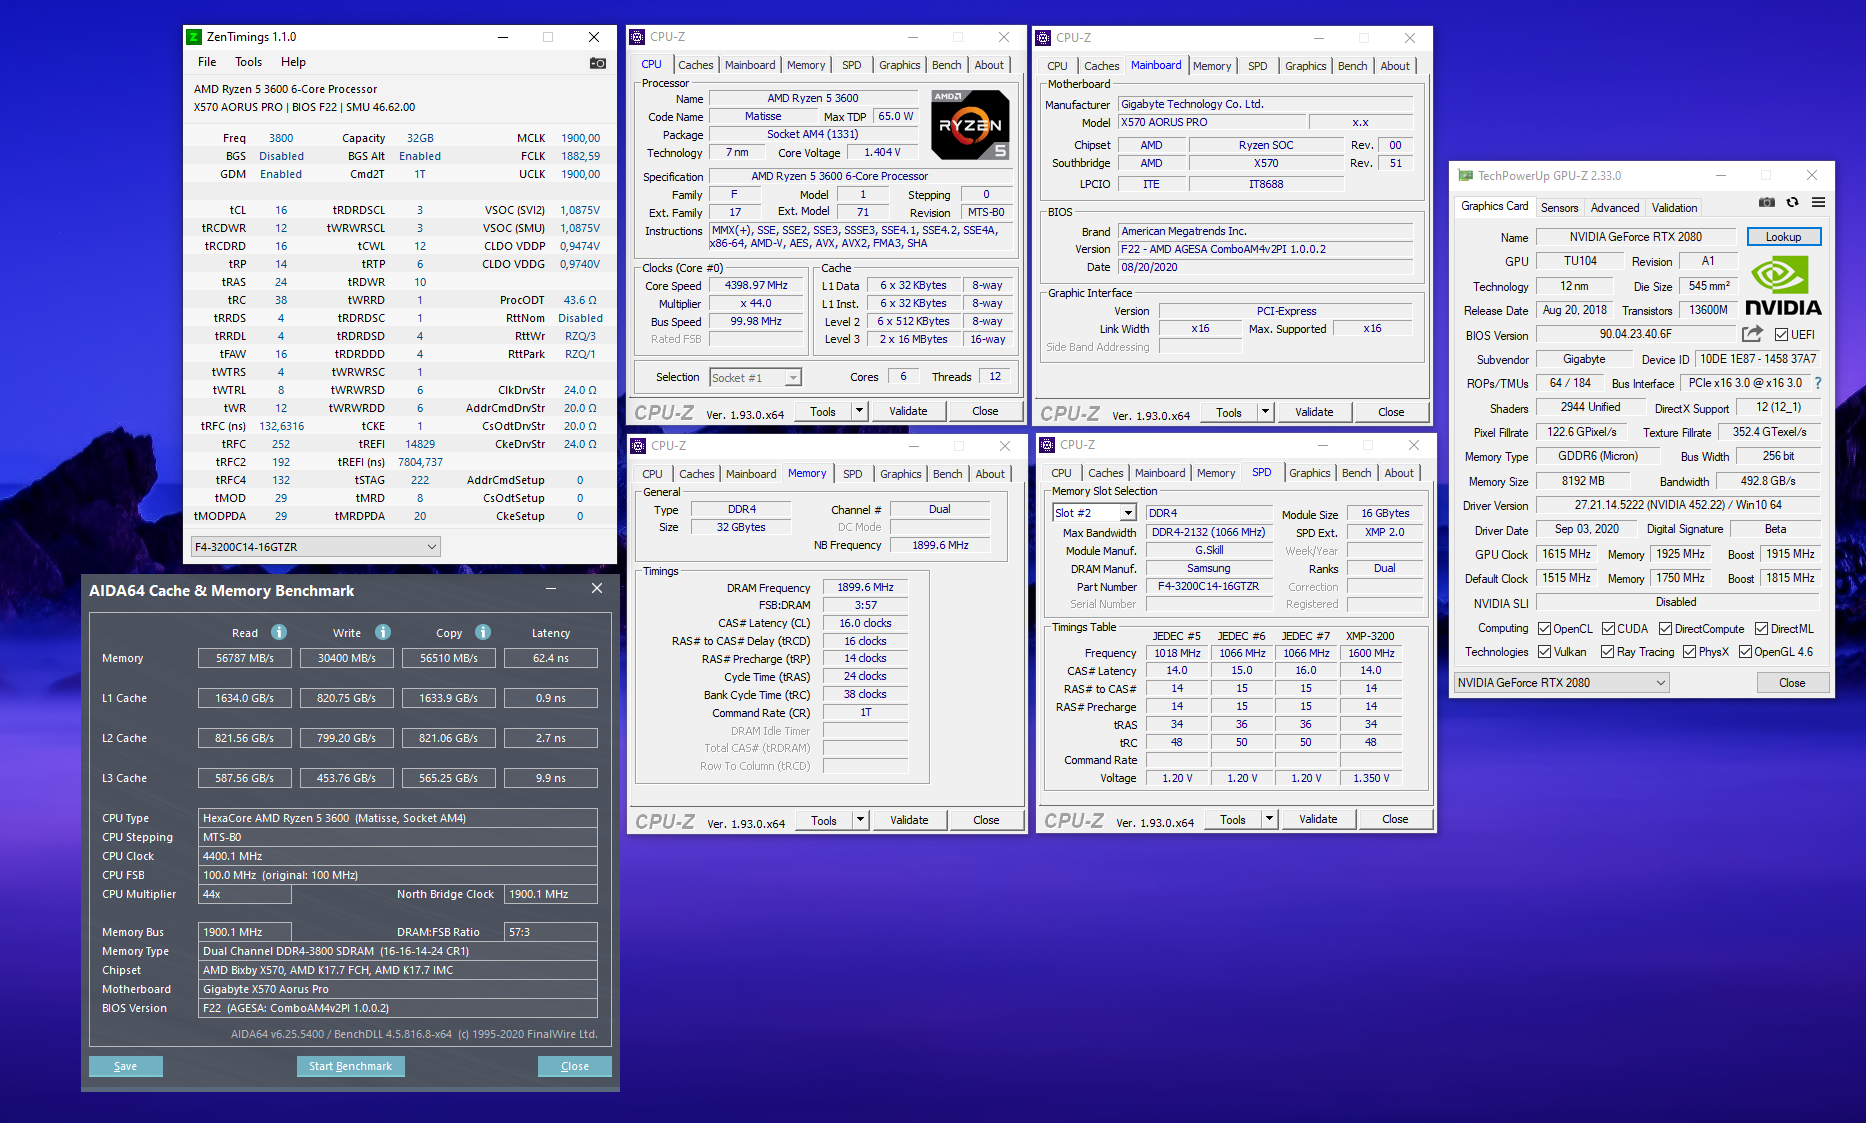The height and width of the screenshot is (1123, 1866).
Task: Toggle the DirectCompute checkbox
Action: (1665, 629)
